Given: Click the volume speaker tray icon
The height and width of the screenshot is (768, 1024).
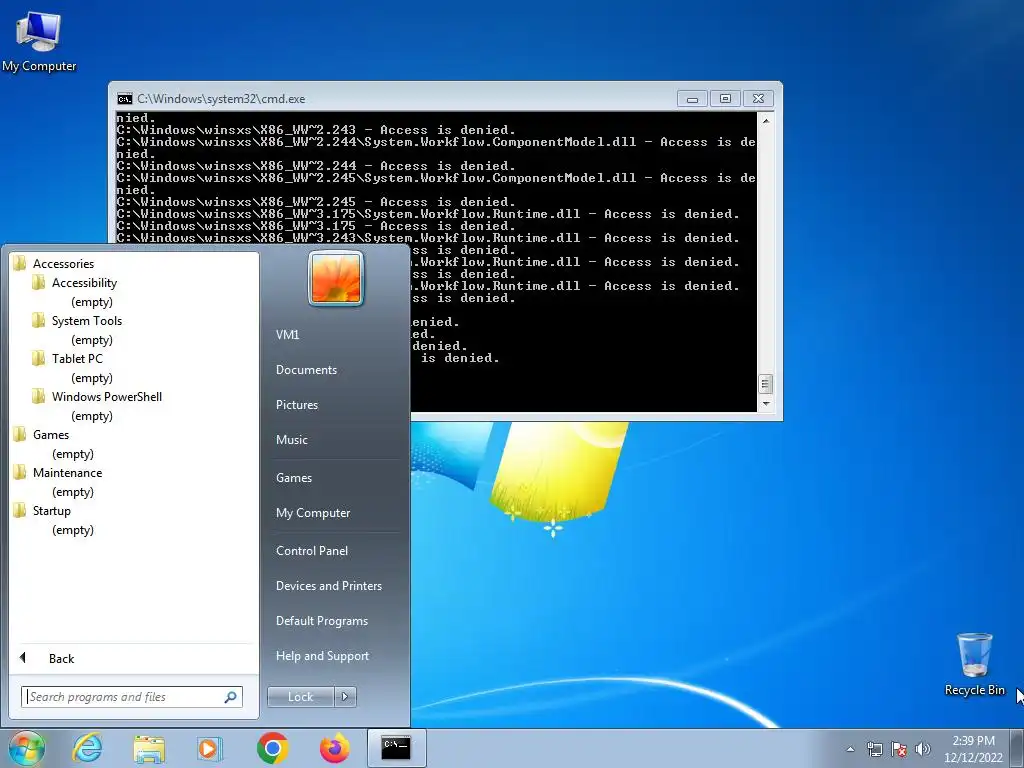Looking at the screenshot, I should (922, 749).
